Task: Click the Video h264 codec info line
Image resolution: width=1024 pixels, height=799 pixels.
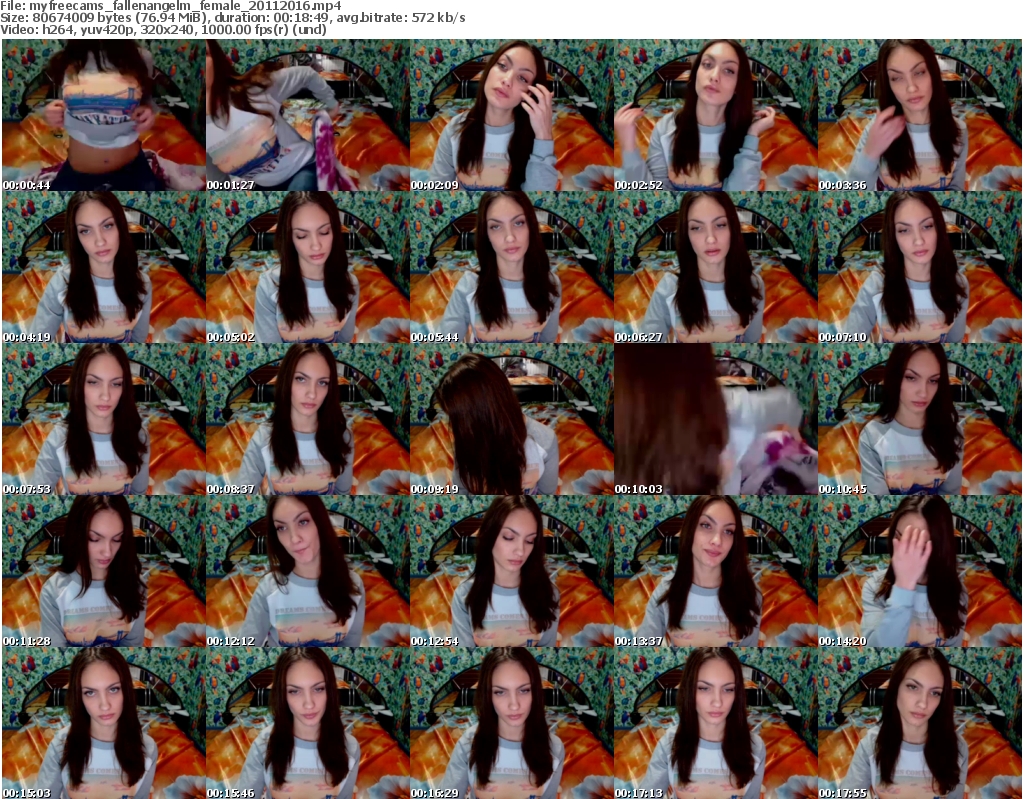Action: click(x=164, y=29)
